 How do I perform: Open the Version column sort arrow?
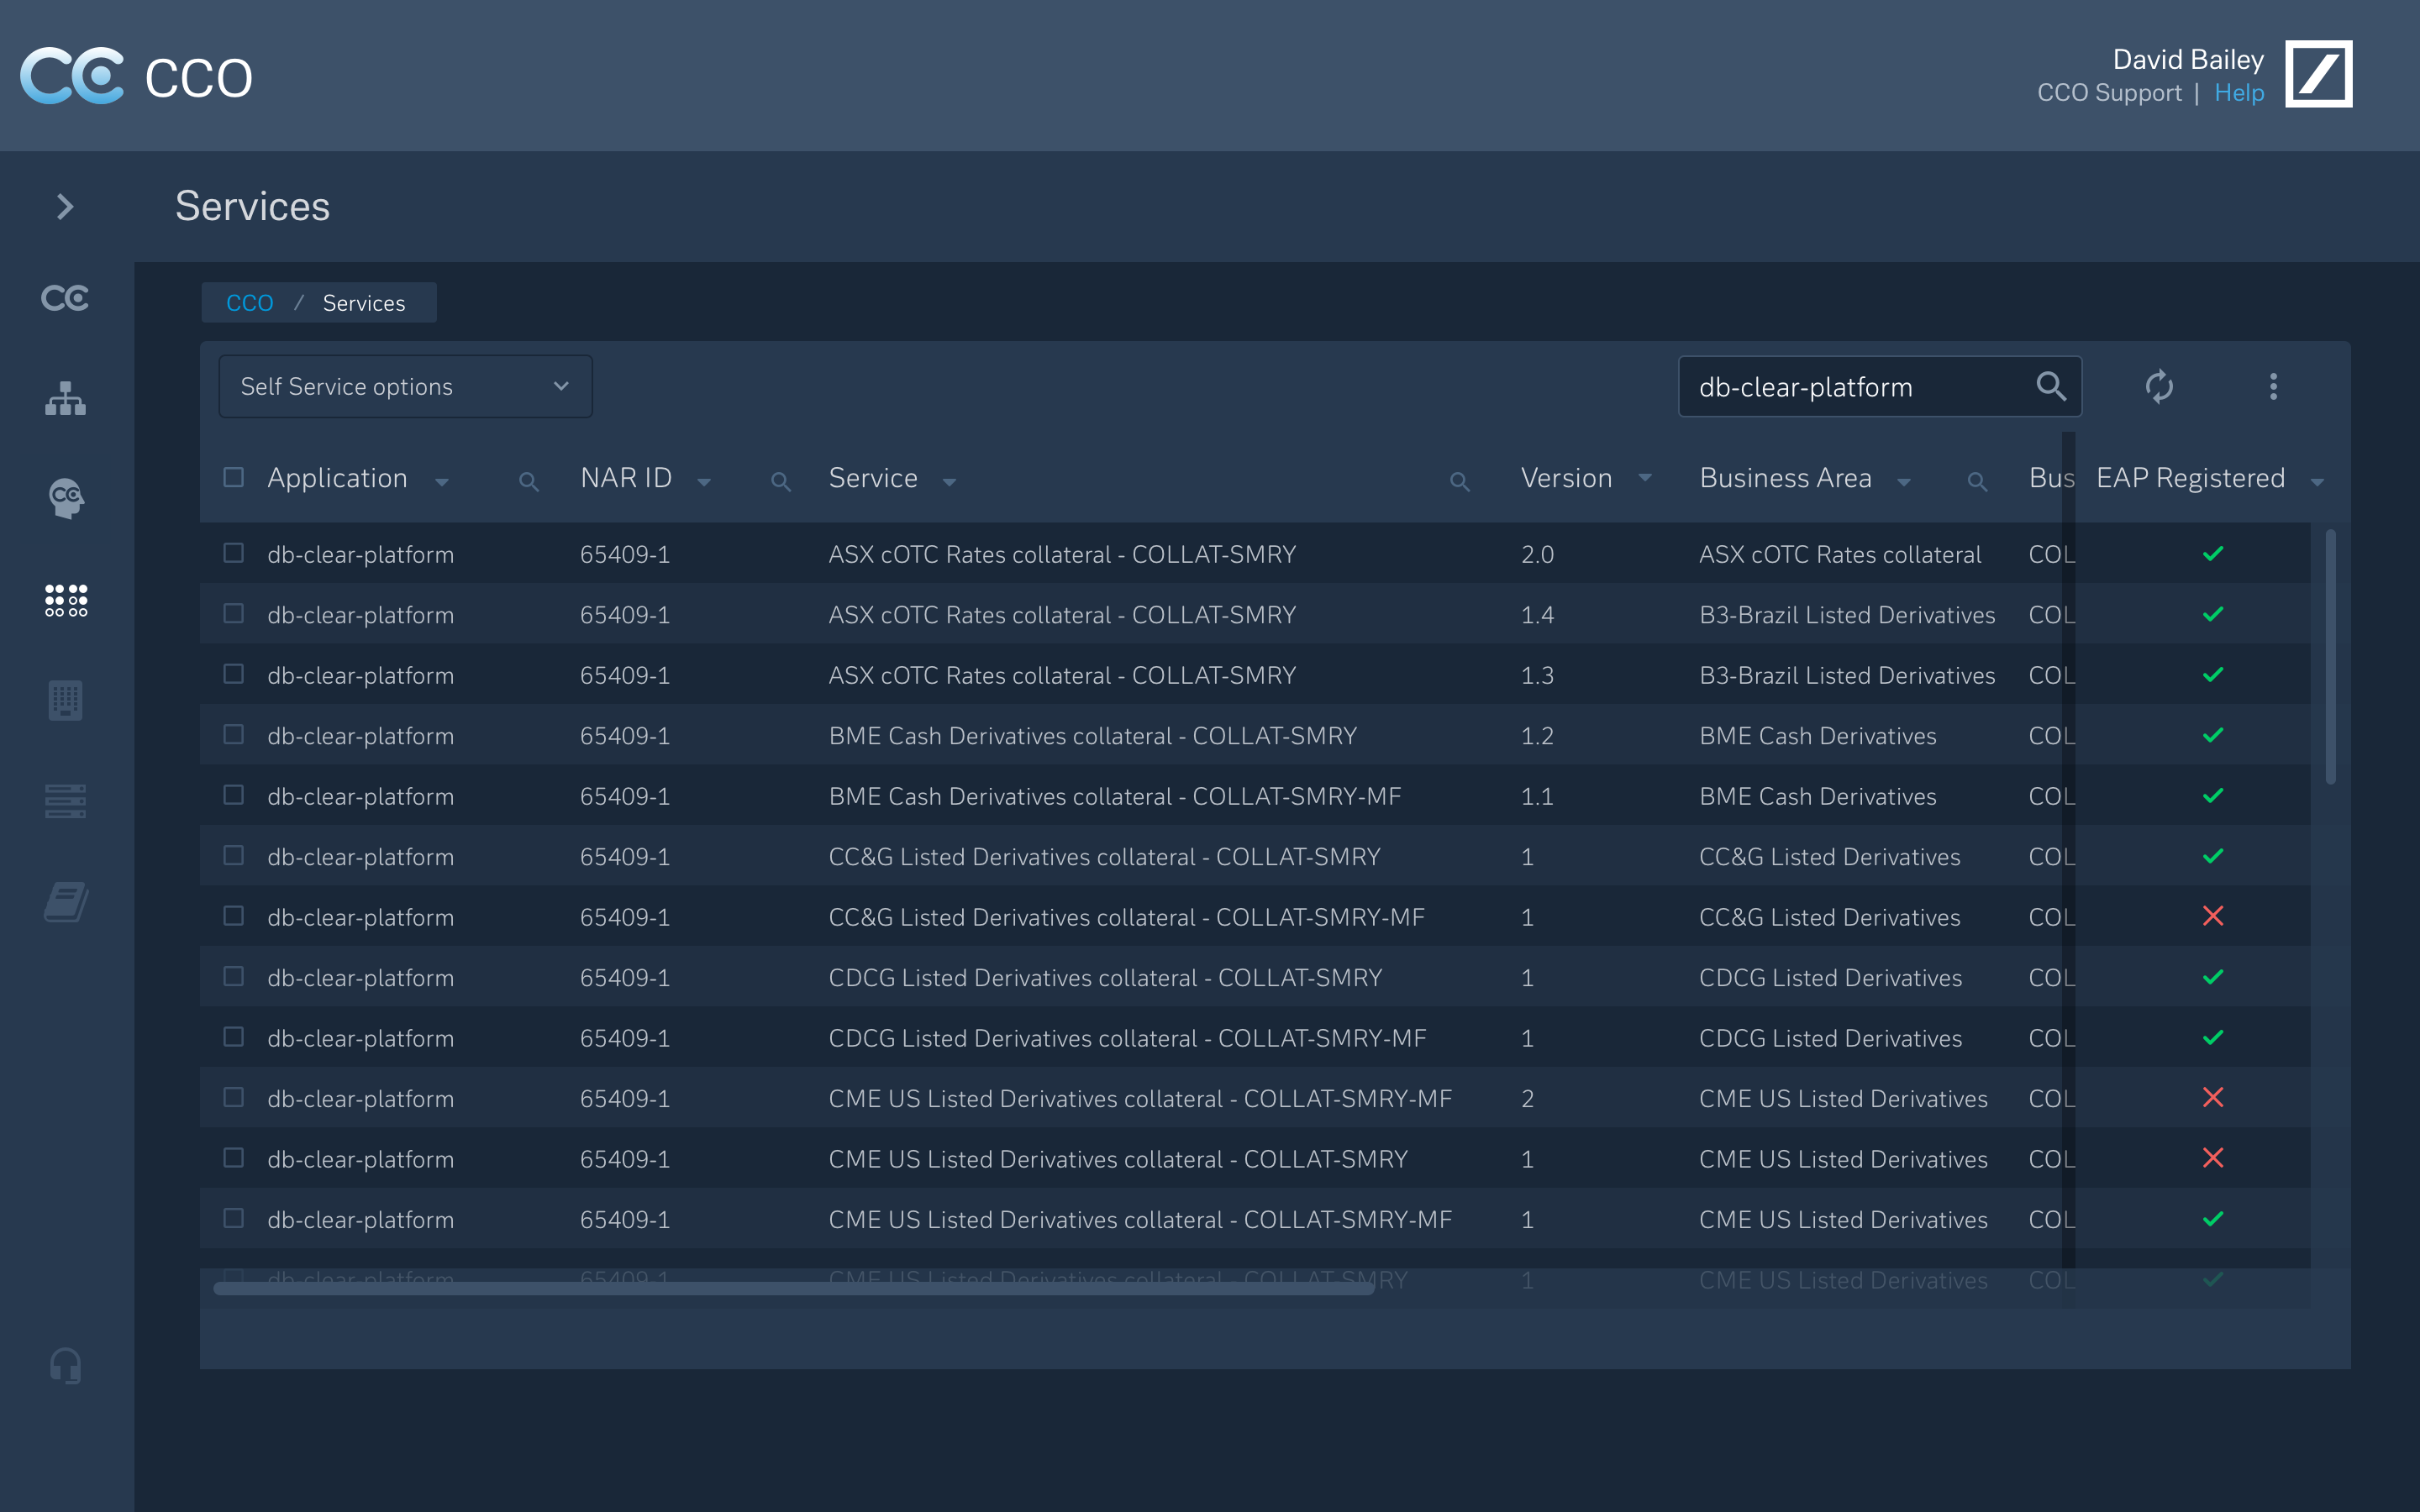[x=1645, y=479]
